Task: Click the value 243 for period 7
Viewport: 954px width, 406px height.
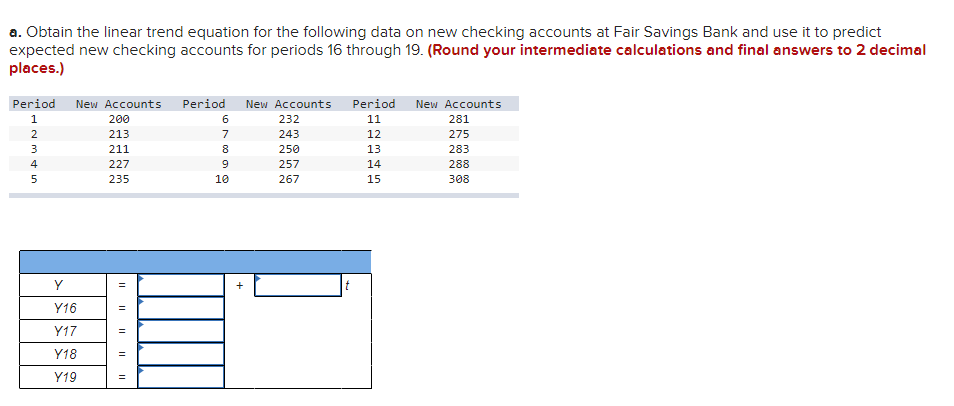Action: pos(288,134)
